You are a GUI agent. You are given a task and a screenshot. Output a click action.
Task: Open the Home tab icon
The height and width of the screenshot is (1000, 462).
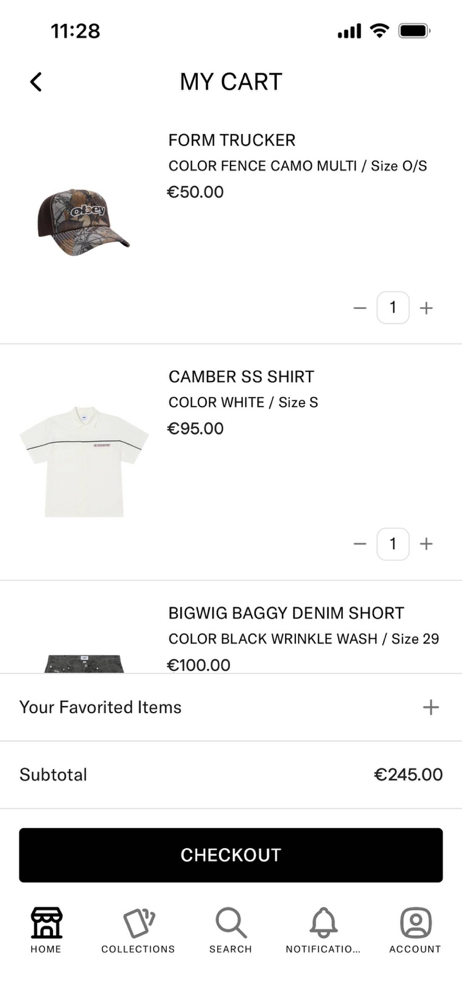(47, 922)
